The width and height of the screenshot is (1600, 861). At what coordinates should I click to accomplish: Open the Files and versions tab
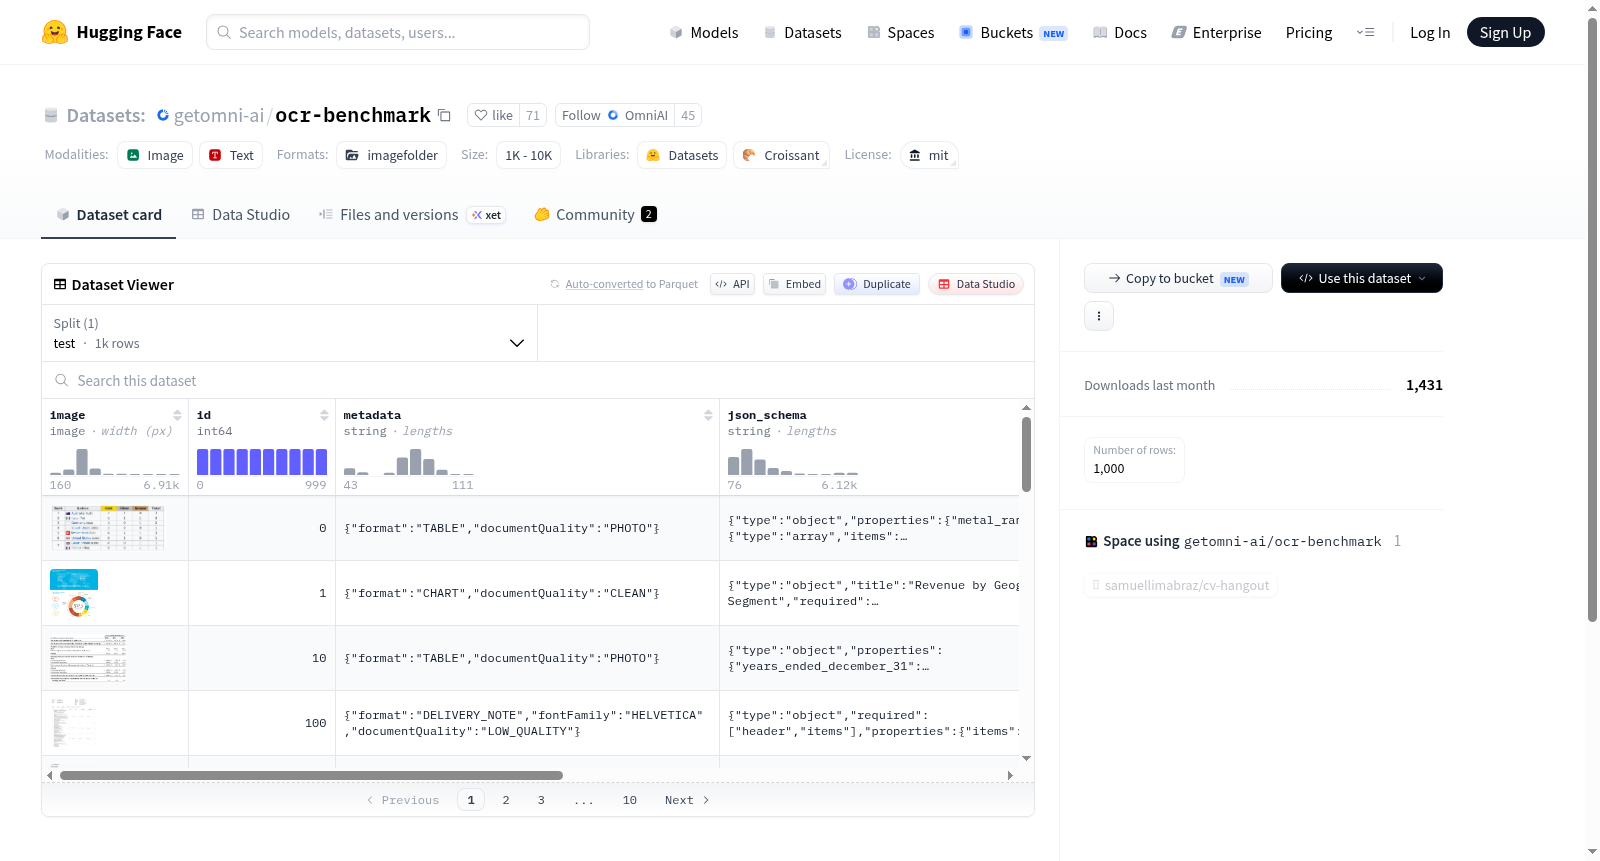coord(412,215)
